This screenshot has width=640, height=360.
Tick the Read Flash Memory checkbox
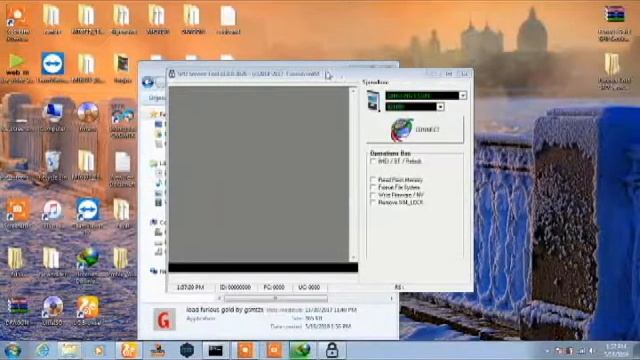point(373,180)
